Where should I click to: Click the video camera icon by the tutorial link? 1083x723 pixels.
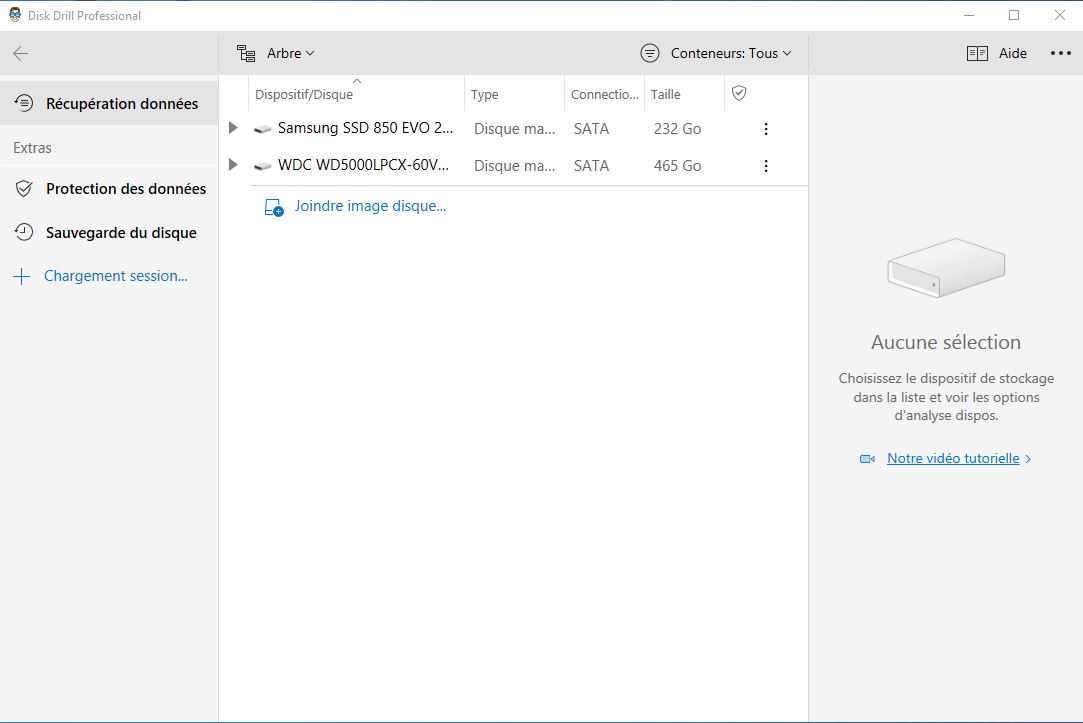pyautogui.click(x=868, y=459)
